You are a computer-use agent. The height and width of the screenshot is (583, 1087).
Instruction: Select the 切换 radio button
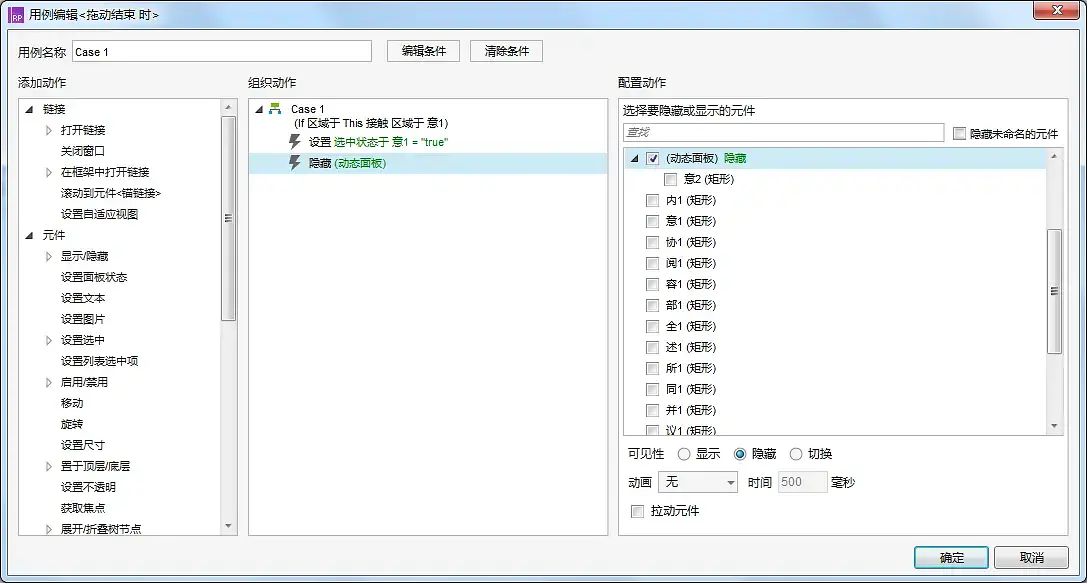[796, 453]
